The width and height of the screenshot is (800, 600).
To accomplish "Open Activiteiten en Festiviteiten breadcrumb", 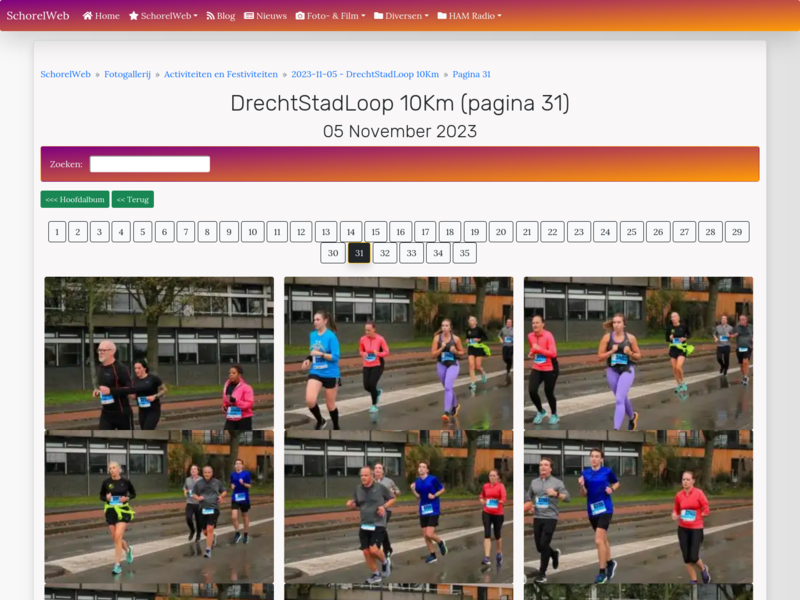I will [221, 74].
